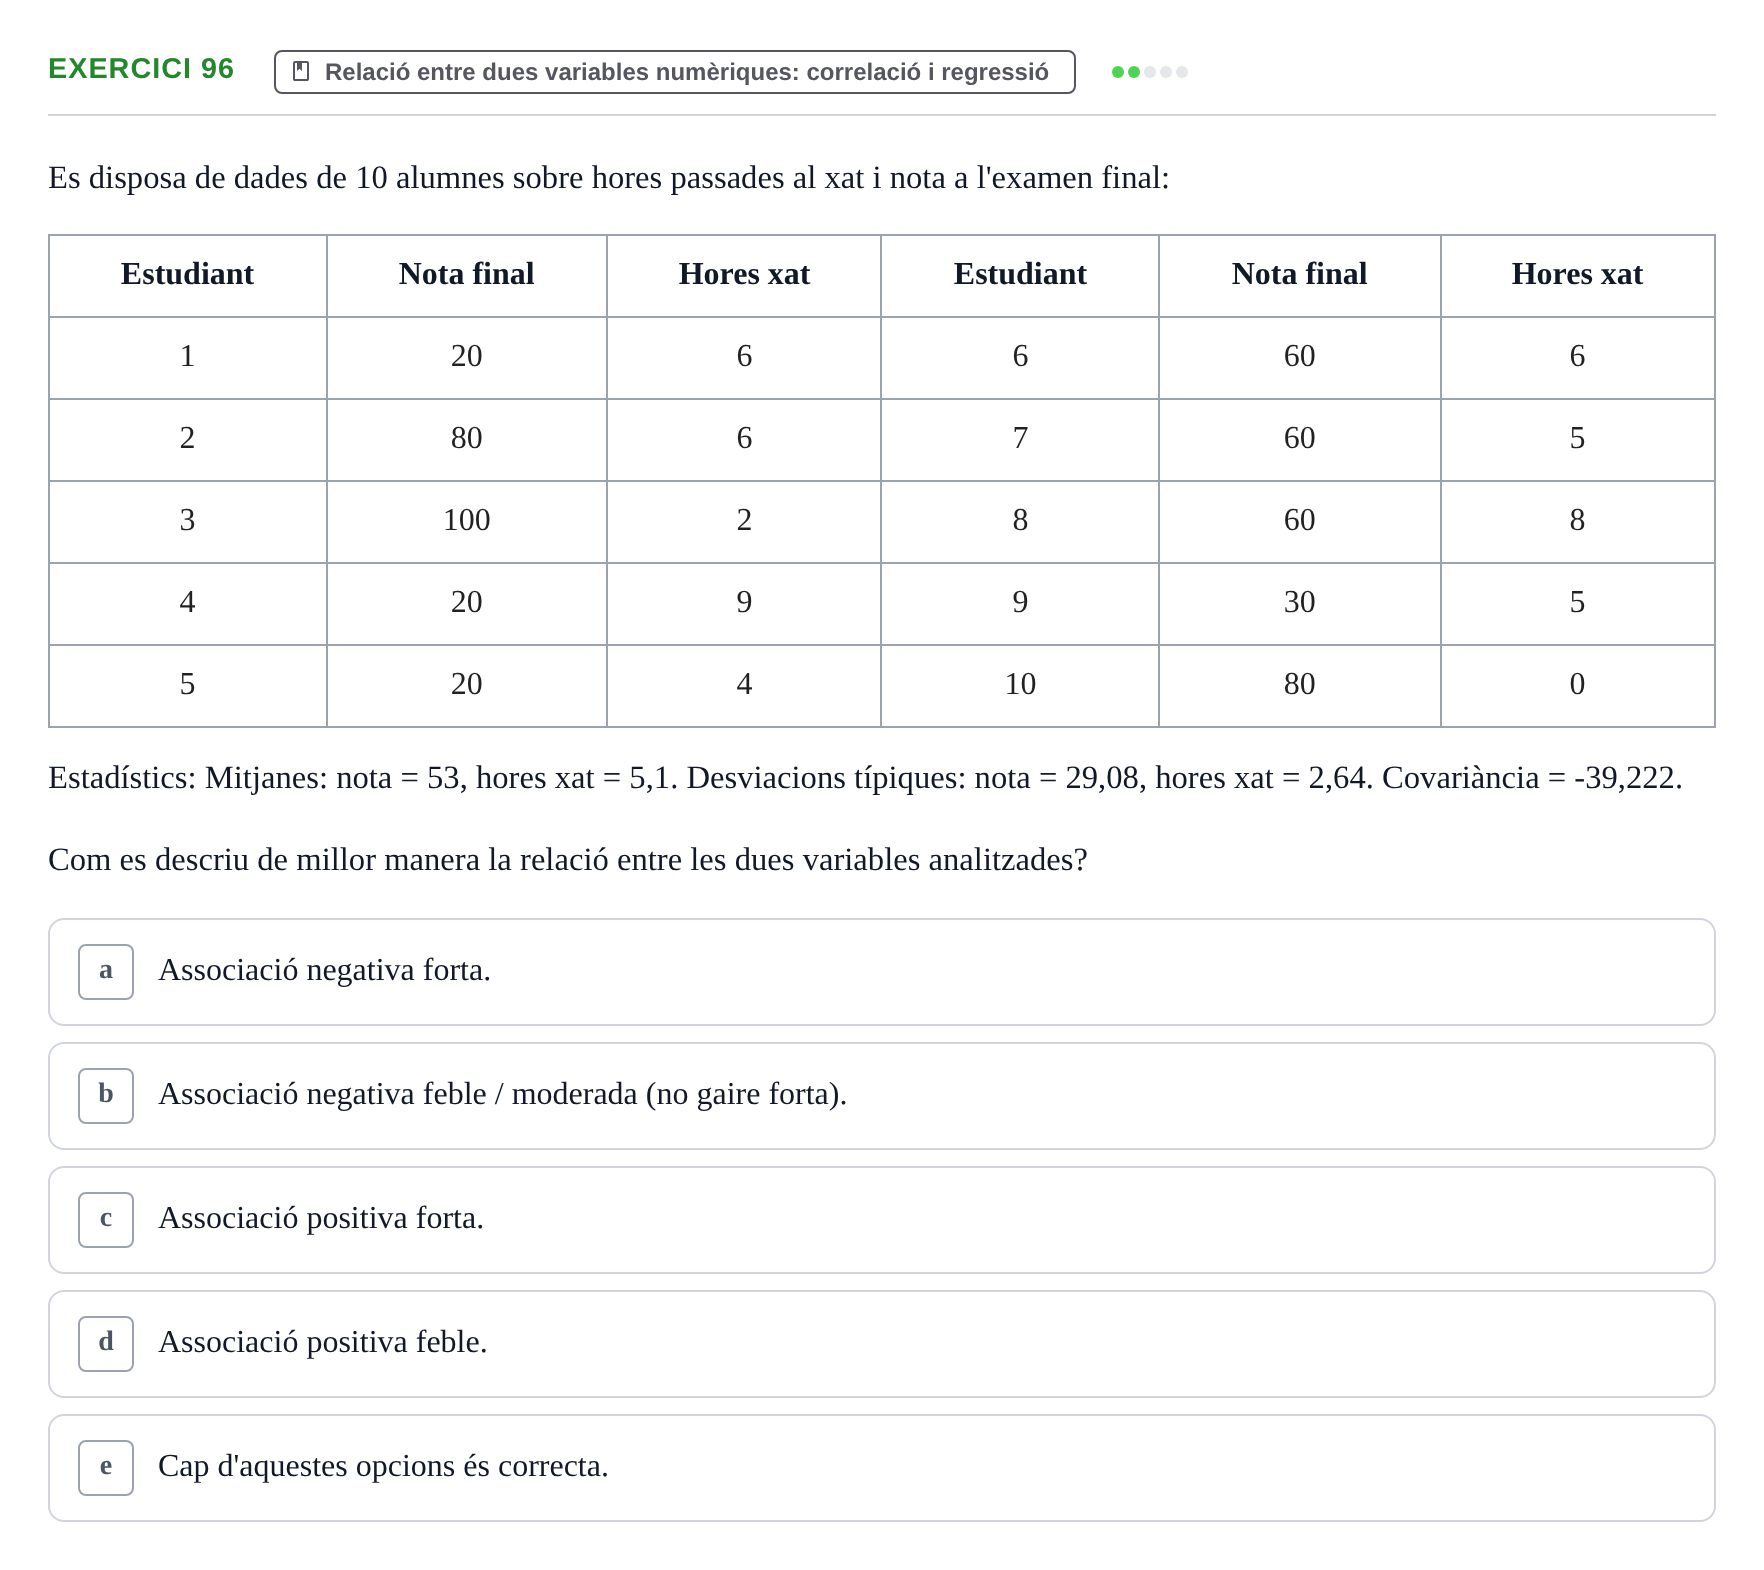Click student 2's Nota final of 80
Image resolution: width=1764 pixels, height=1570 pixels.
click(467, 439)
